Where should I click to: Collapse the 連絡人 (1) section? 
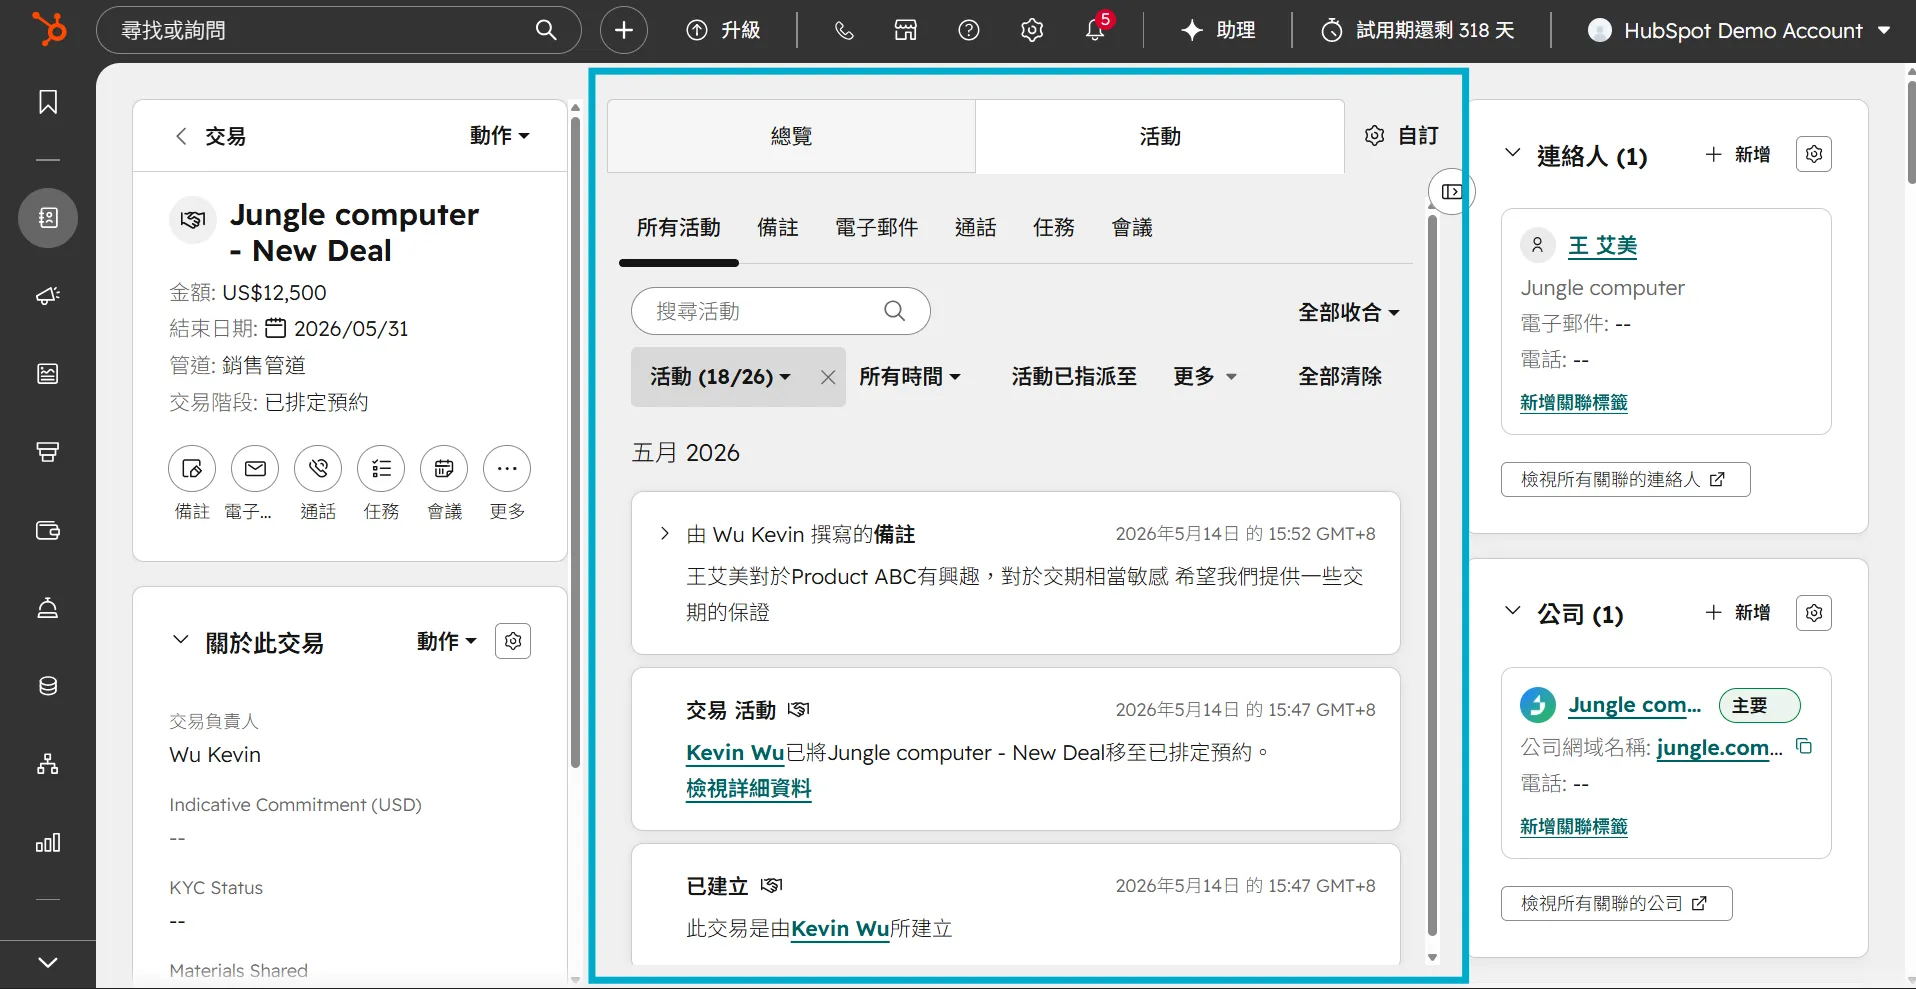1513,153
